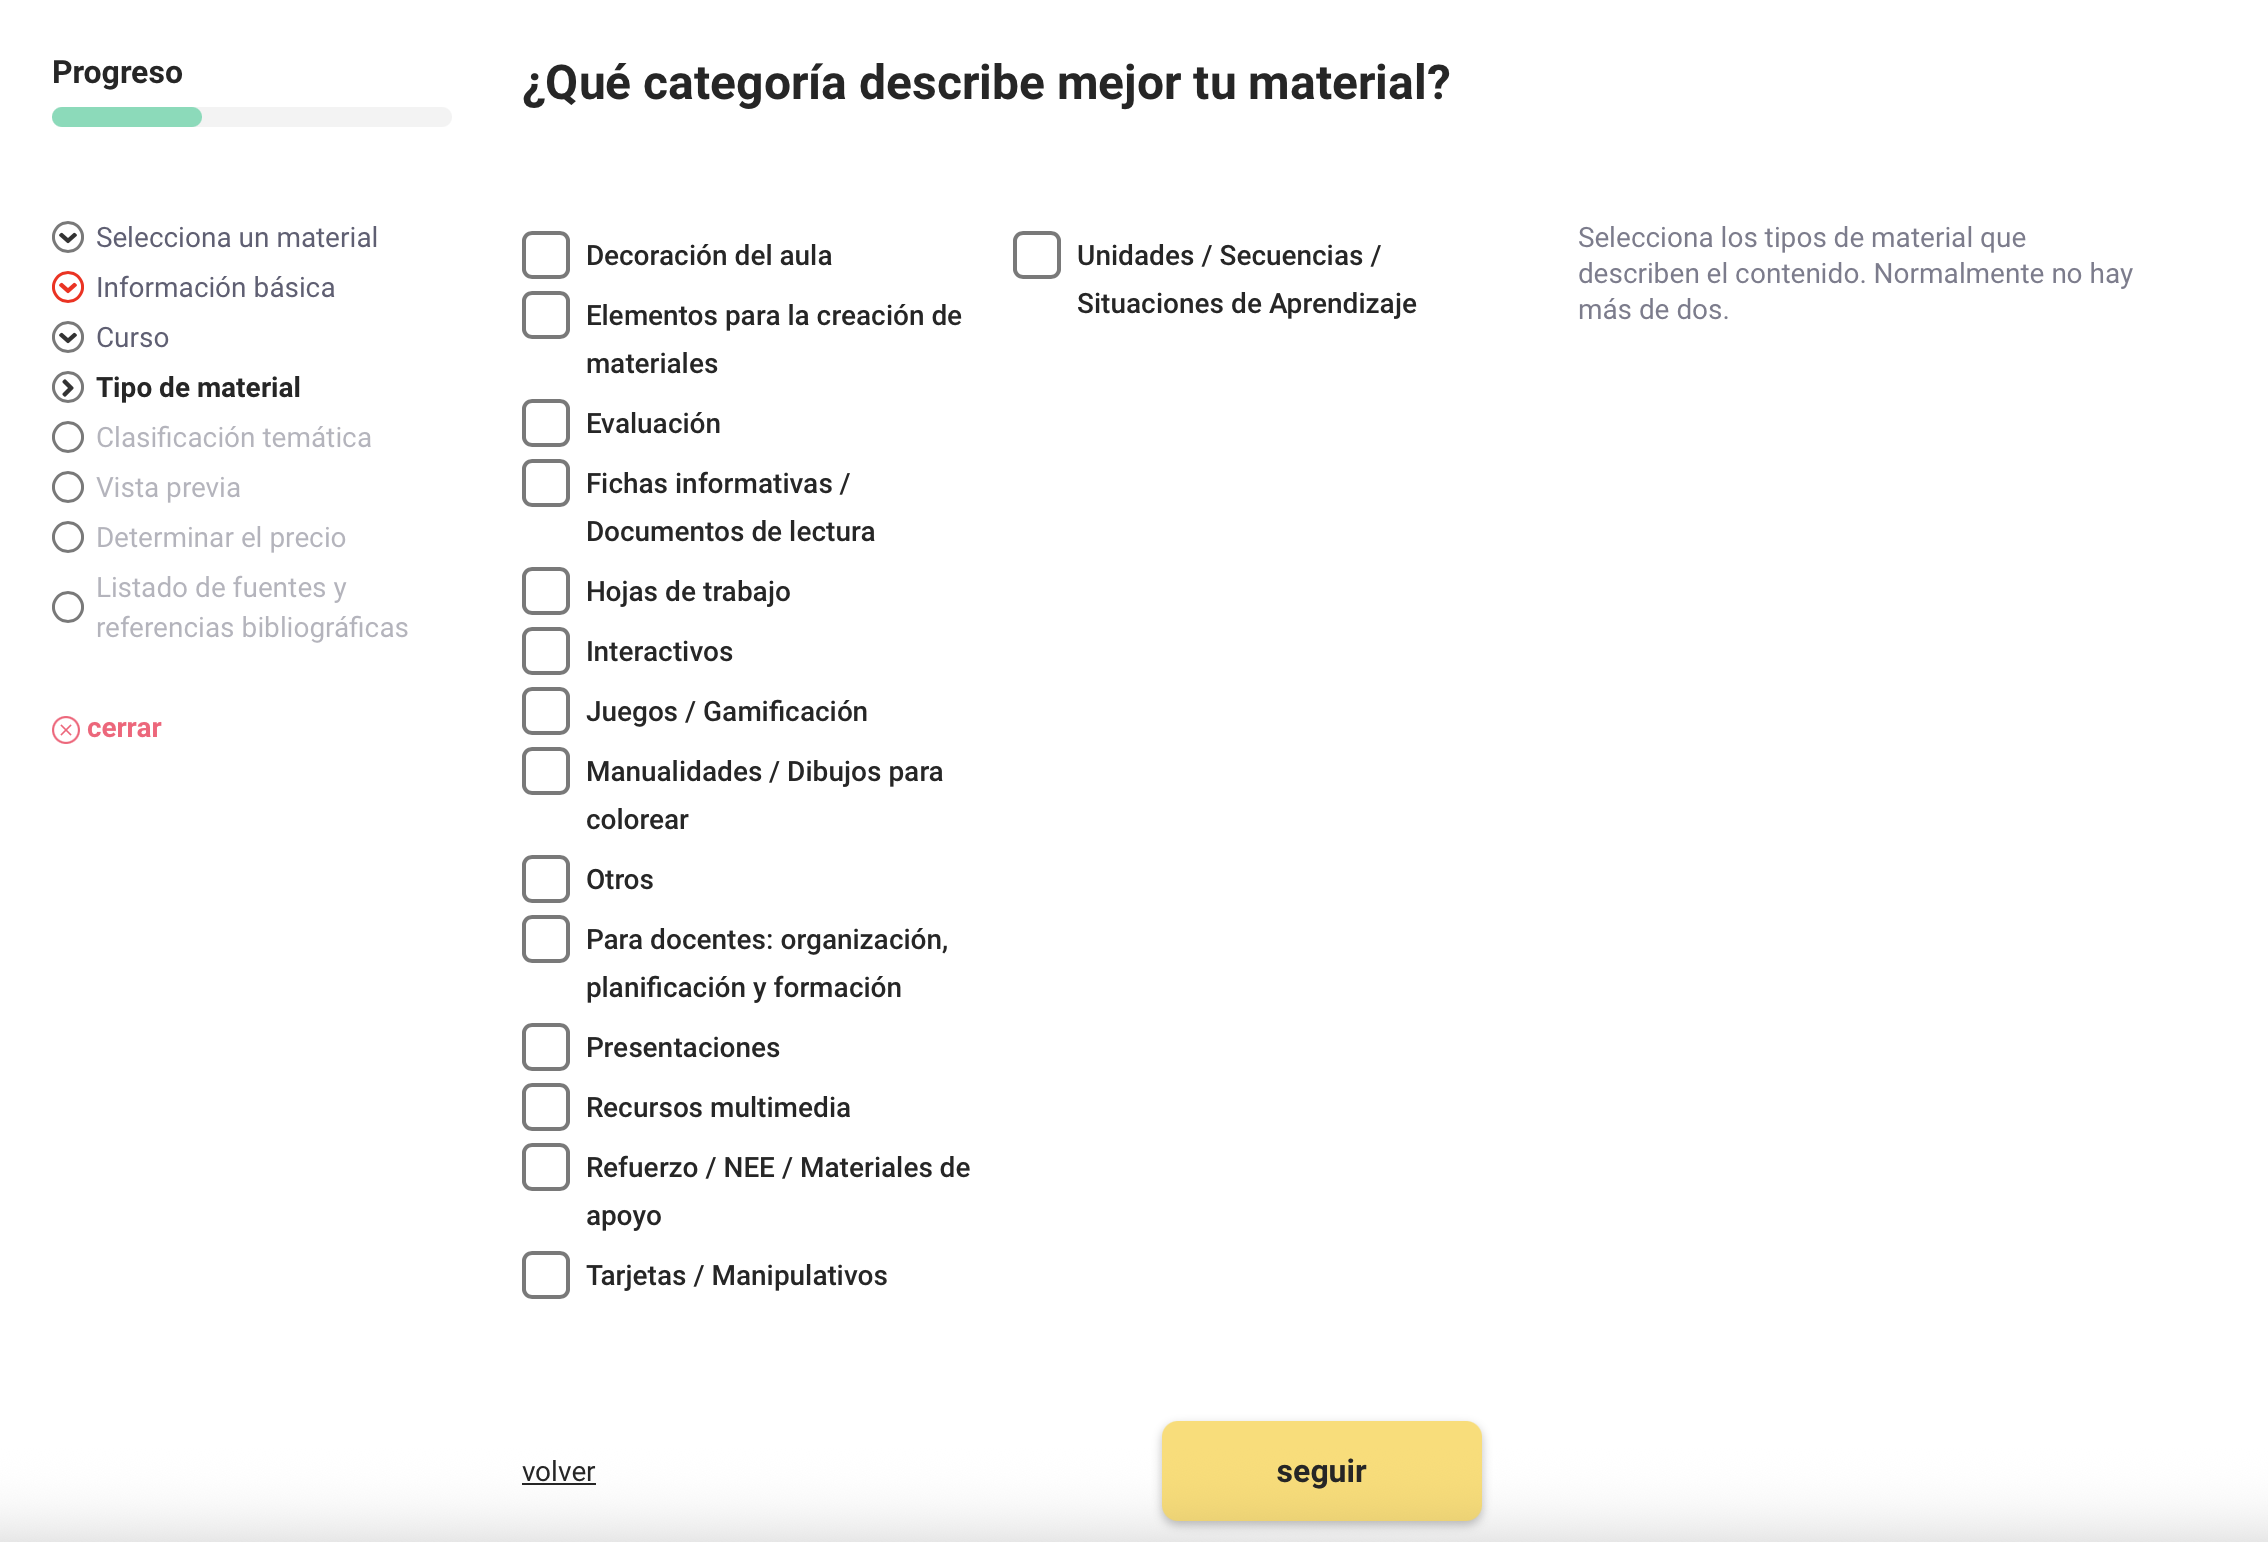Screen dimensions: 2268x1542
Task: Click the red X cerrar icon
Action: (66, 729)
